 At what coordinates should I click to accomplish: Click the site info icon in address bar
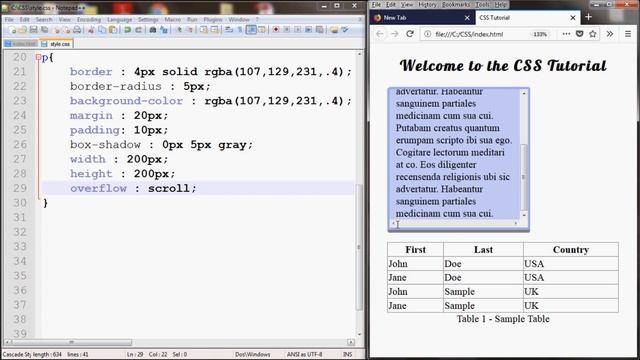[x=427, y=34]
